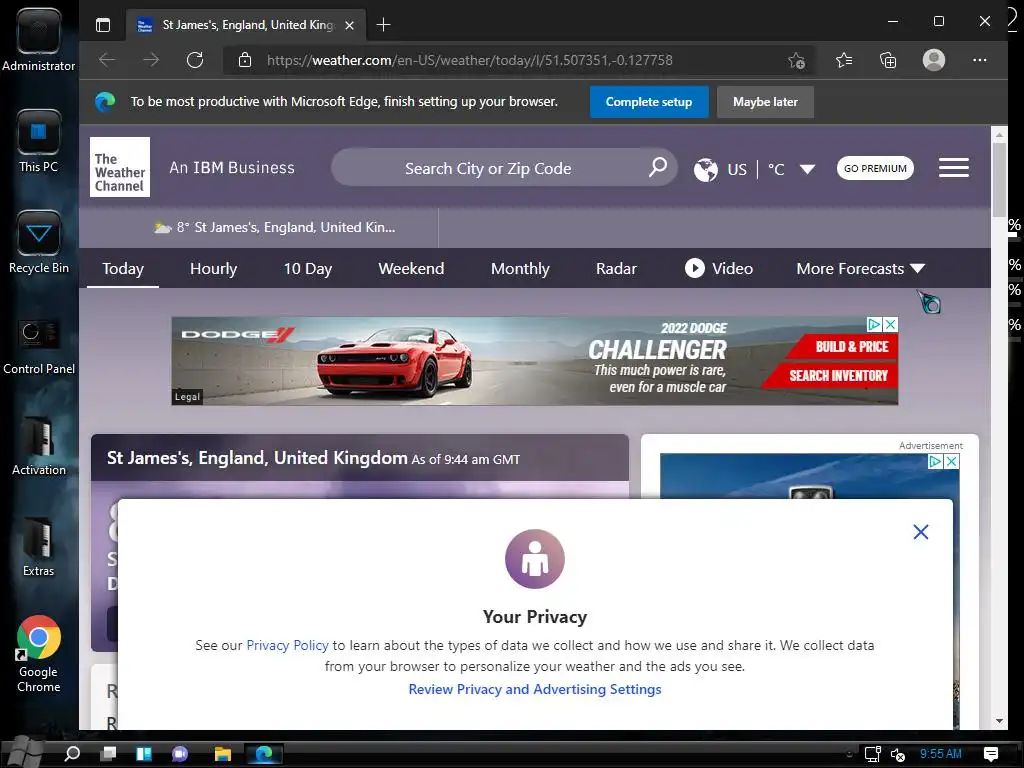Open AdChoices info on Dodge banner
The image size is (1024, 768).
[x=874, y=325]
